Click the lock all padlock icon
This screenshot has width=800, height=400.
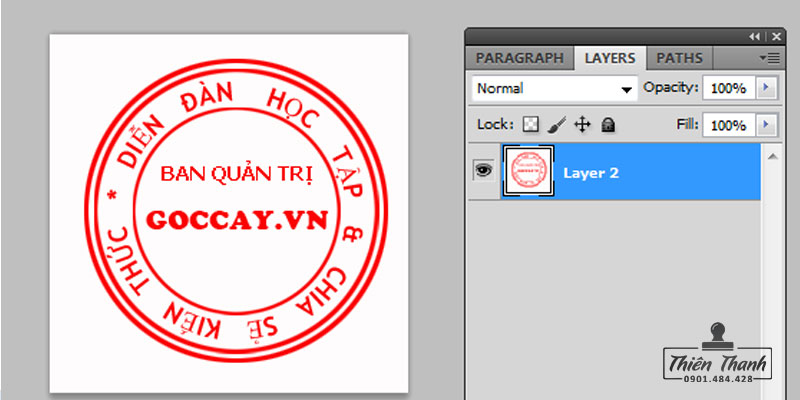click(x=608, y=125)
